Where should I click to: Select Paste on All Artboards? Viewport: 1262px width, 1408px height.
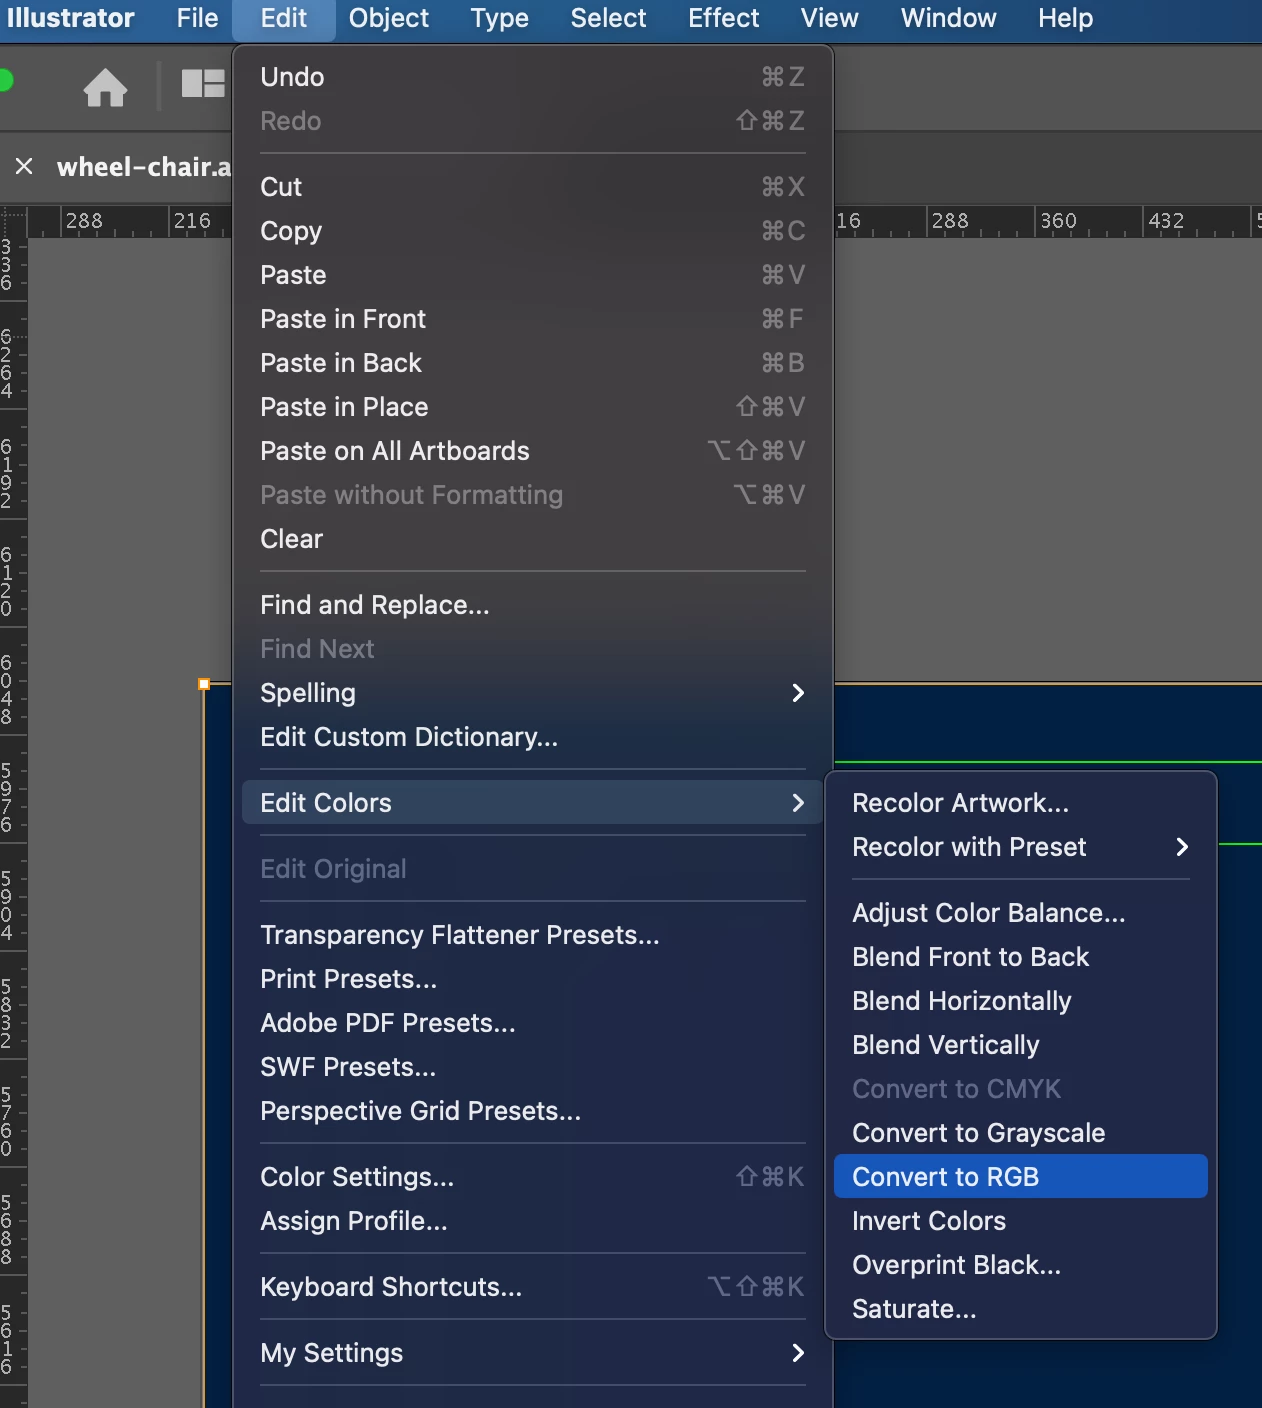(x=532, y=451)
